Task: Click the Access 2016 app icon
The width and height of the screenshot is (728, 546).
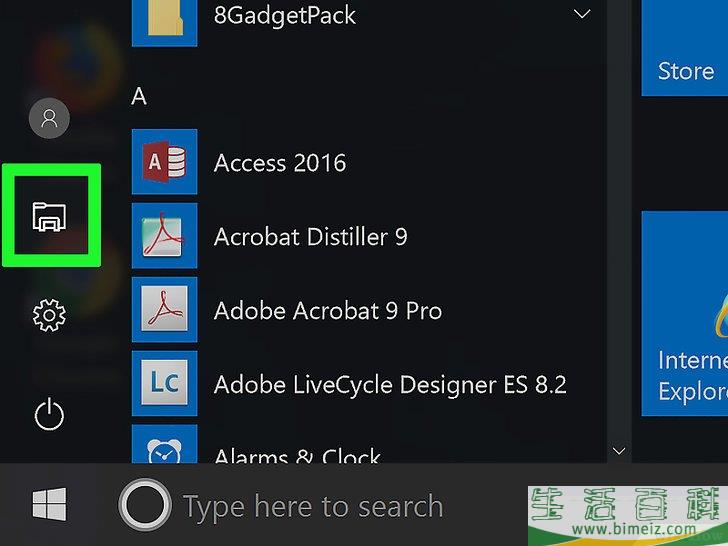Action: coord(164,162)
